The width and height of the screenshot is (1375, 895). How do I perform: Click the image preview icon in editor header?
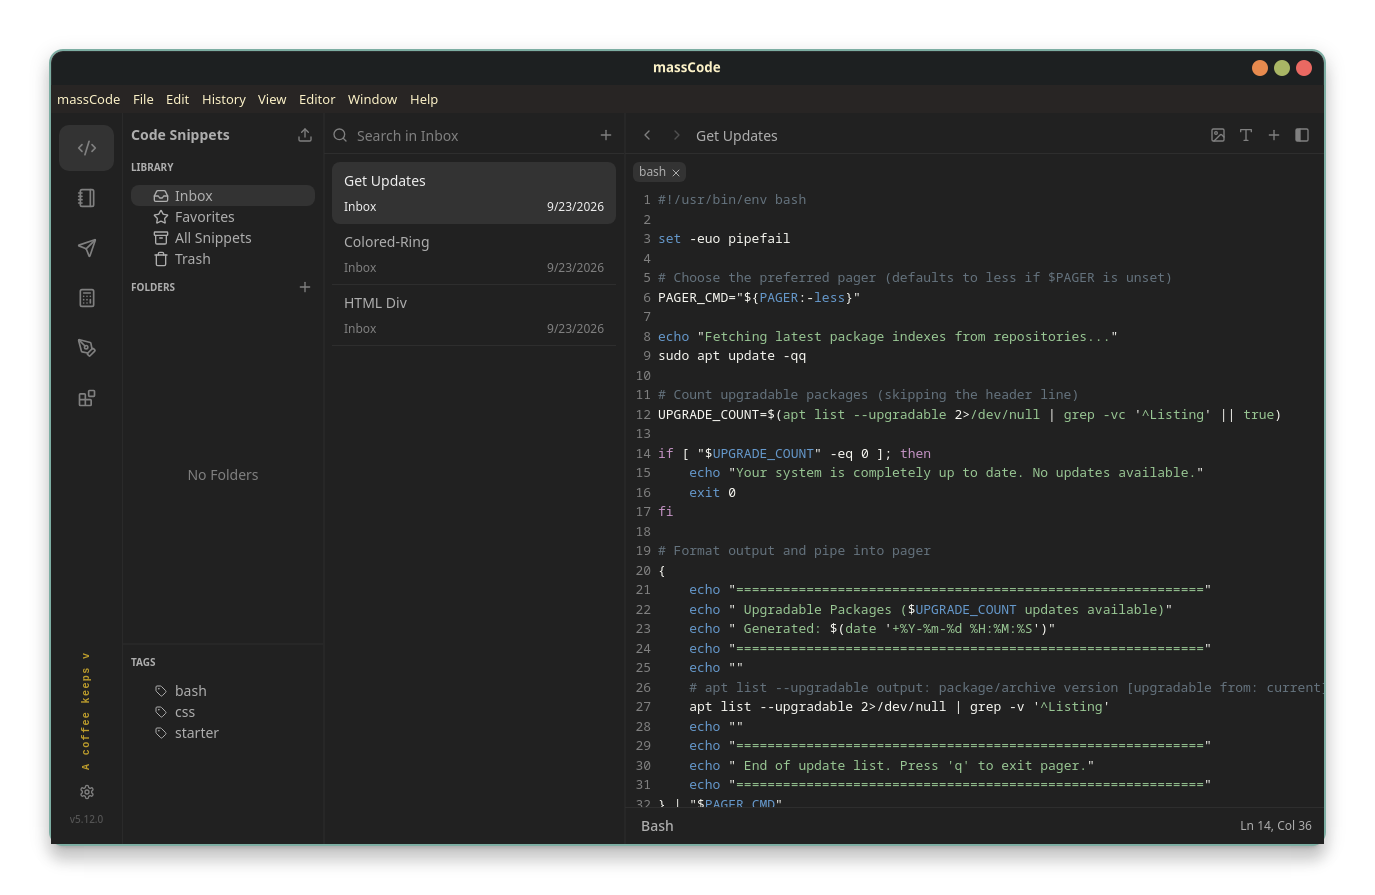pos(1218,135)
